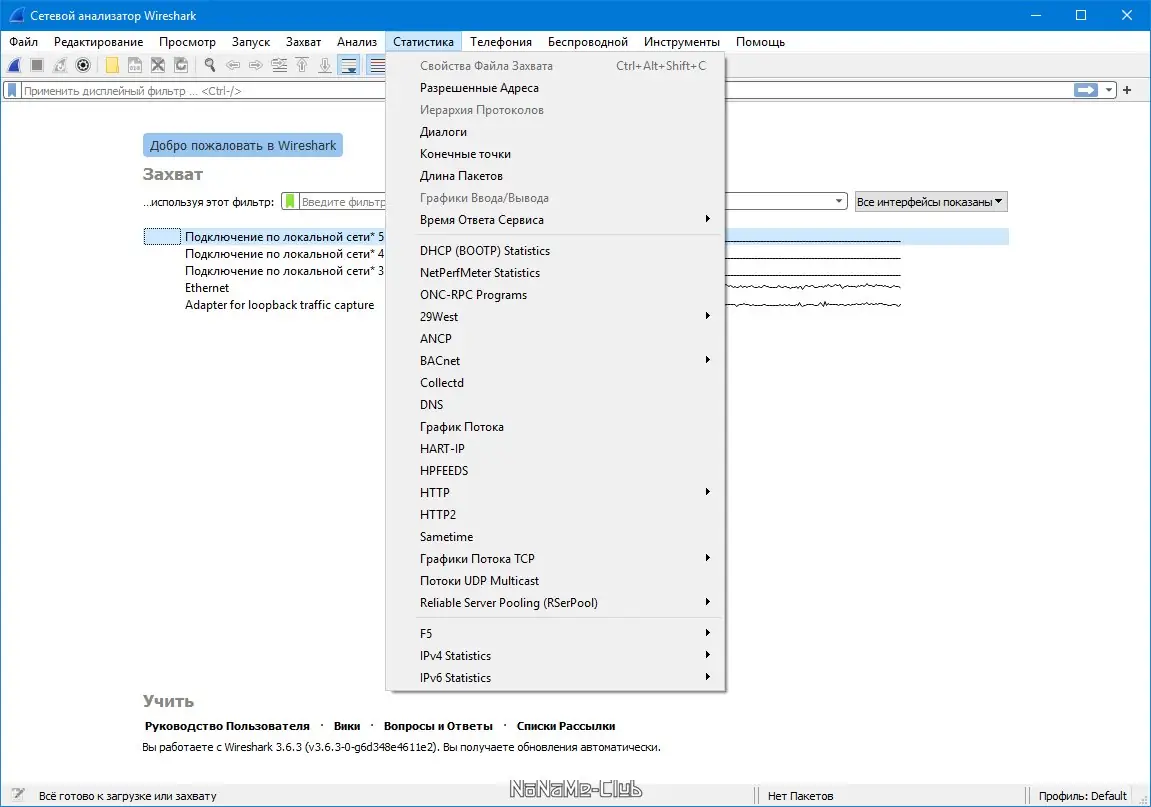
Task: Select 'Потоки UDP Multicast' entry
Action: [x=555, y=581]
